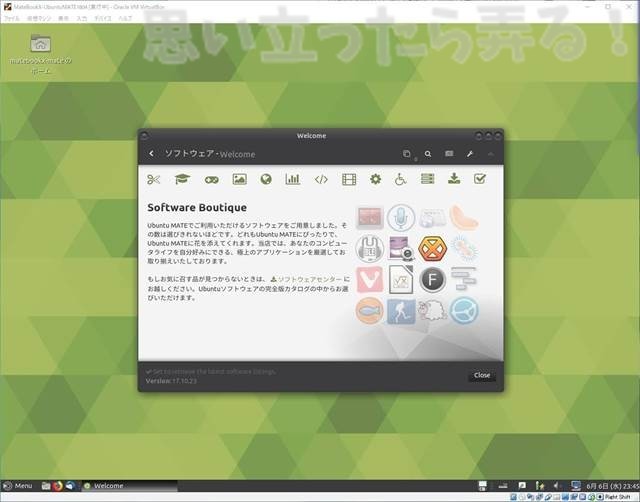Open the 仮想マシン menu in VirtualBox
The image size is (640, 502).
39,18
